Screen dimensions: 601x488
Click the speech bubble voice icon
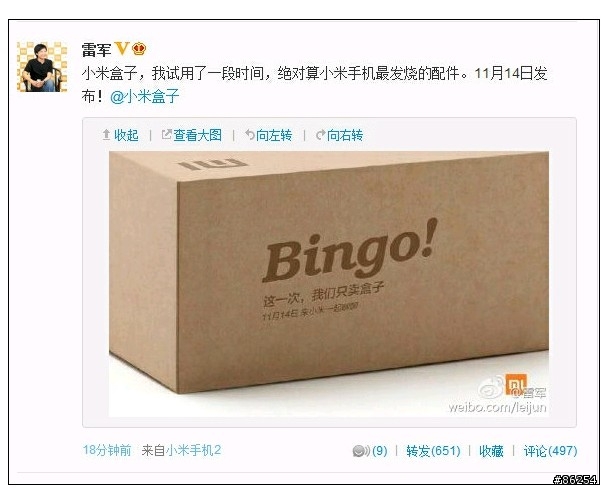pos(361,451)
